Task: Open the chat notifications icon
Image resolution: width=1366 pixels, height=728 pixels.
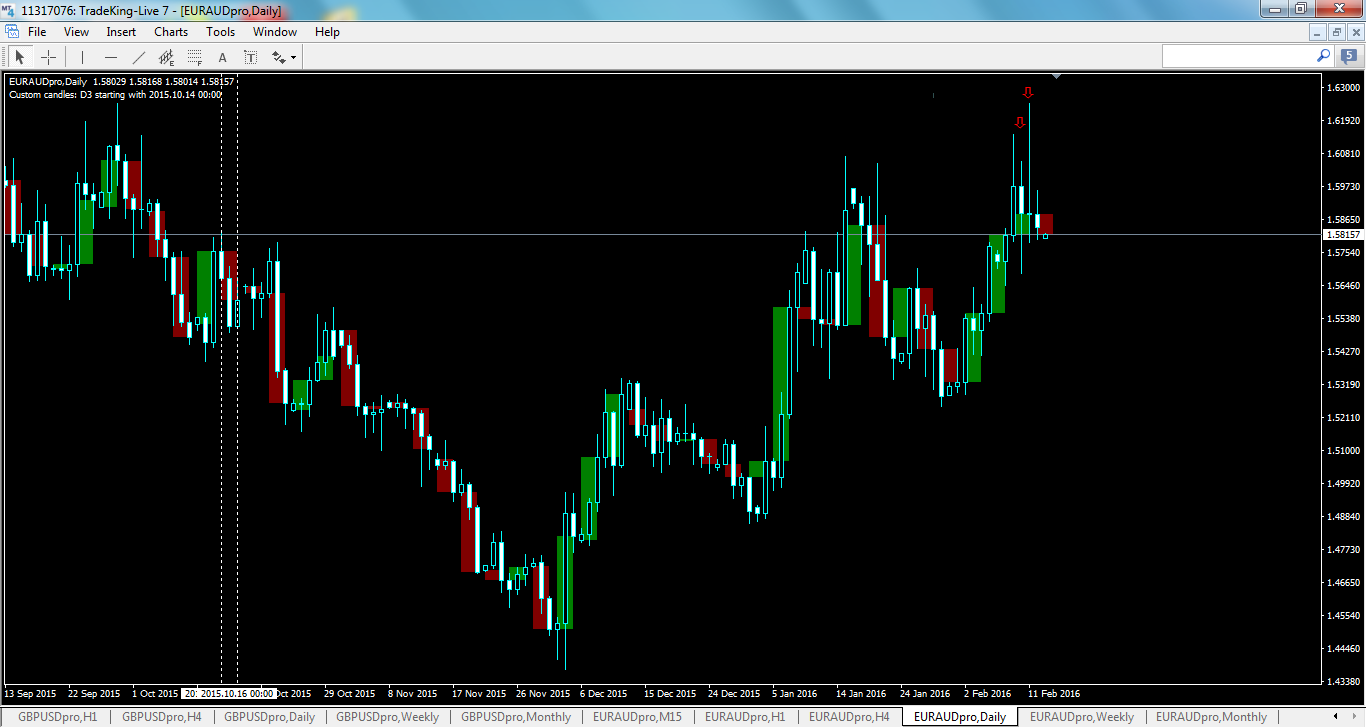Action: tap(1349, 56)
